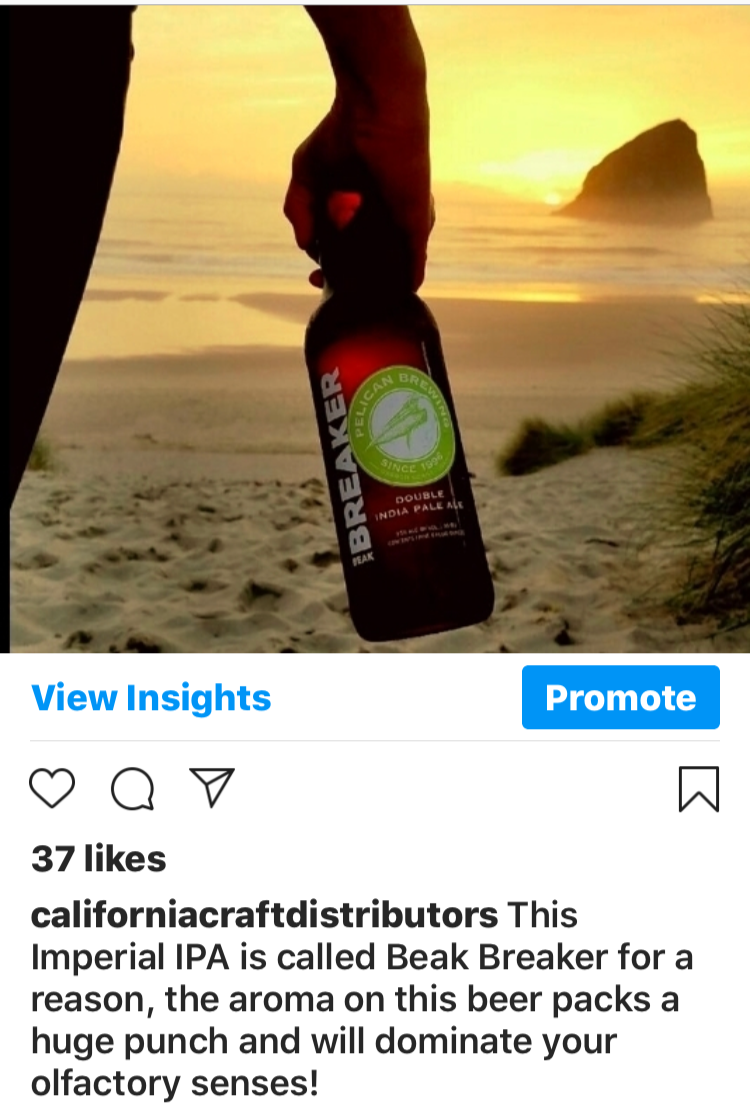This screenshot has width=750, height=1118.
Task: Click the blue Promote button
Action: click(x=620, y=697)
